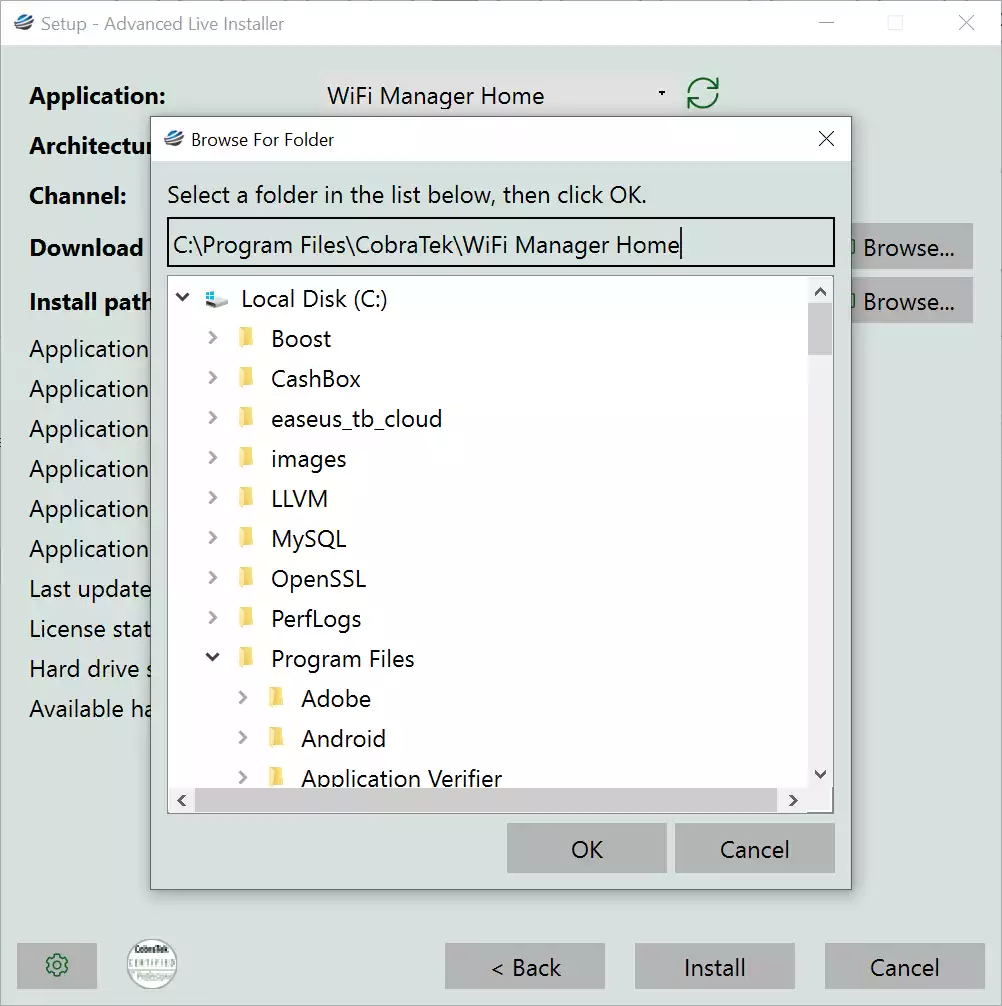Viewport: 1002px width, 1006px height.
Task: Select the MySQL folder label
Action: pyautogui.click(x=309, y=539)
